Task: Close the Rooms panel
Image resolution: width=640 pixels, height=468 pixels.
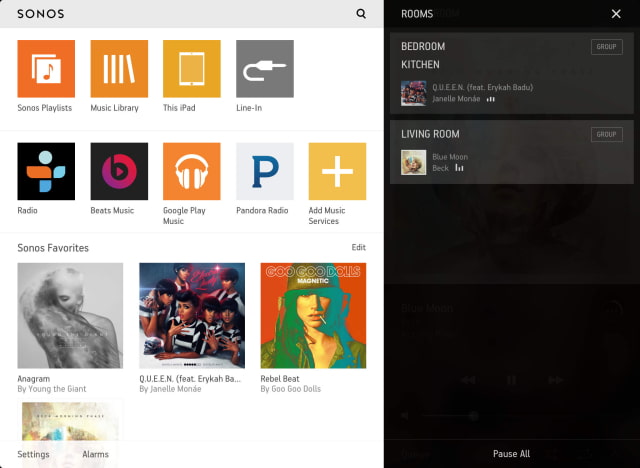Action: pyautogui.click(x=616, y=14)
